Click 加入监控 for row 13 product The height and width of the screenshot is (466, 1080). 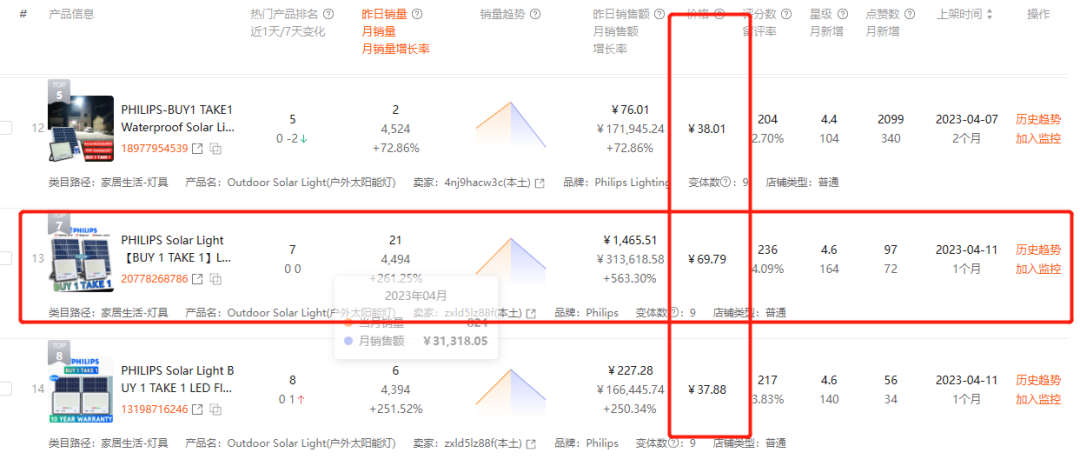click(1038, 269)
